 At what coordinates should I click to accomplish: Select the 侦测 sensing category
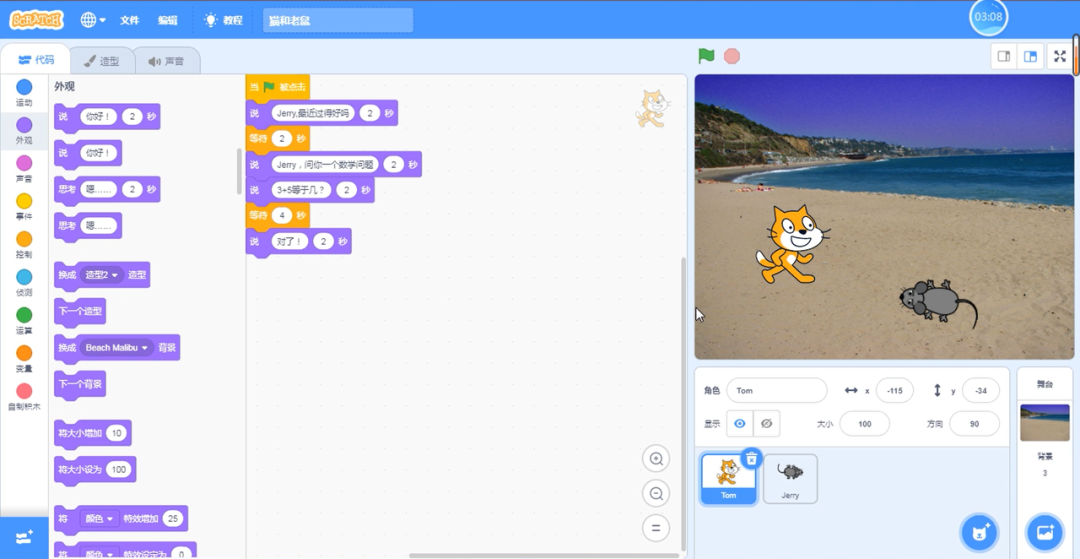click(24, 283)
